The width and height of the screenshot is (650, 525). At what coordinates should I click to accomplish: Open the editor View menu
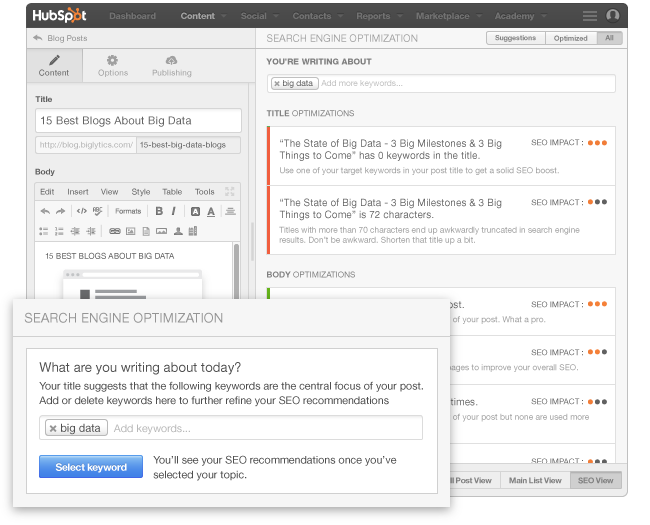109,192
